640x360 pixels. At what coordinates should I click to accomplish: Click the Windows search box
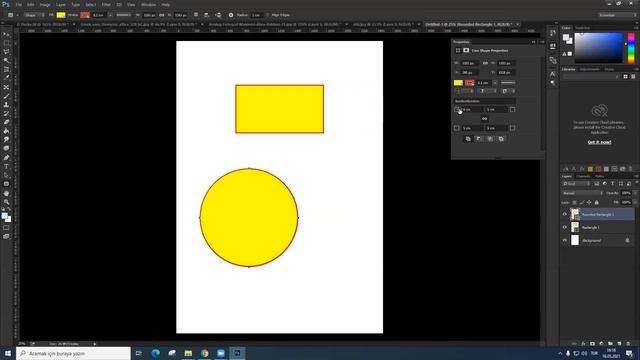[73, 353]
